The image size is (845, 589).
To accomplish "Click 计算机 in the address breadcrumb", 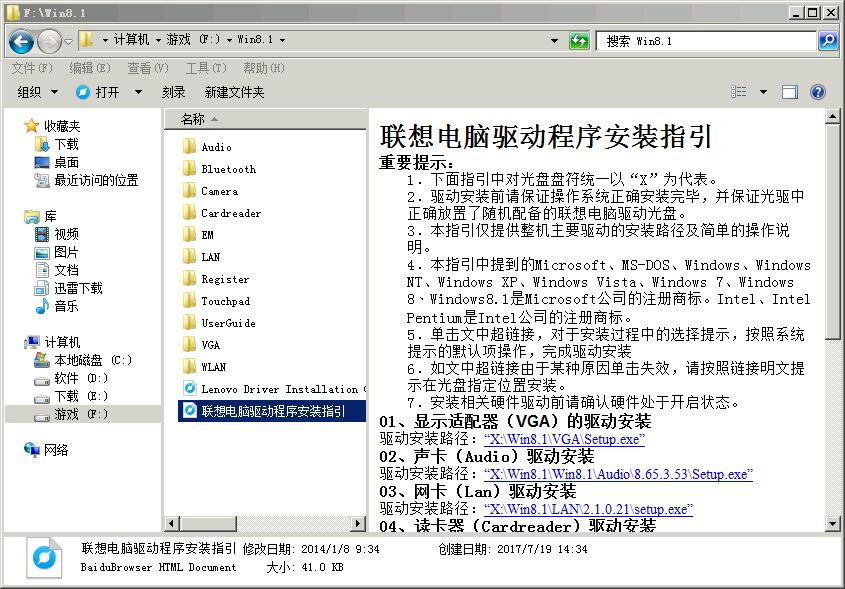I will pyautogui.click(x=131, y=39).
